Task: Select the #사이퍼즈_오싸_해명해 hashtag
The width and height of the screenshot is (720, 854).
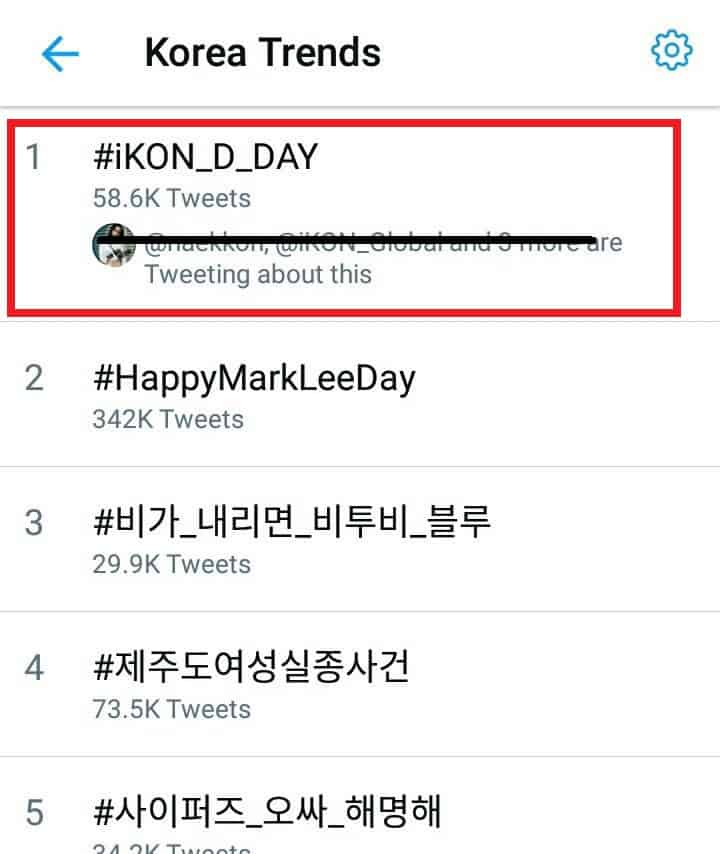Action: coord(266,811)
